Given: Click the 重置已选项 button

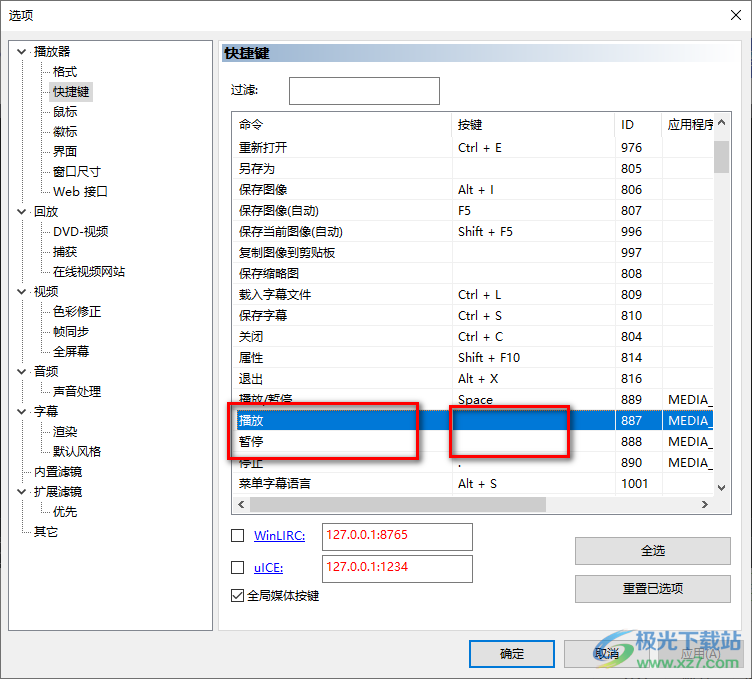Looking at the screenshot, I should tap(652, 588).
